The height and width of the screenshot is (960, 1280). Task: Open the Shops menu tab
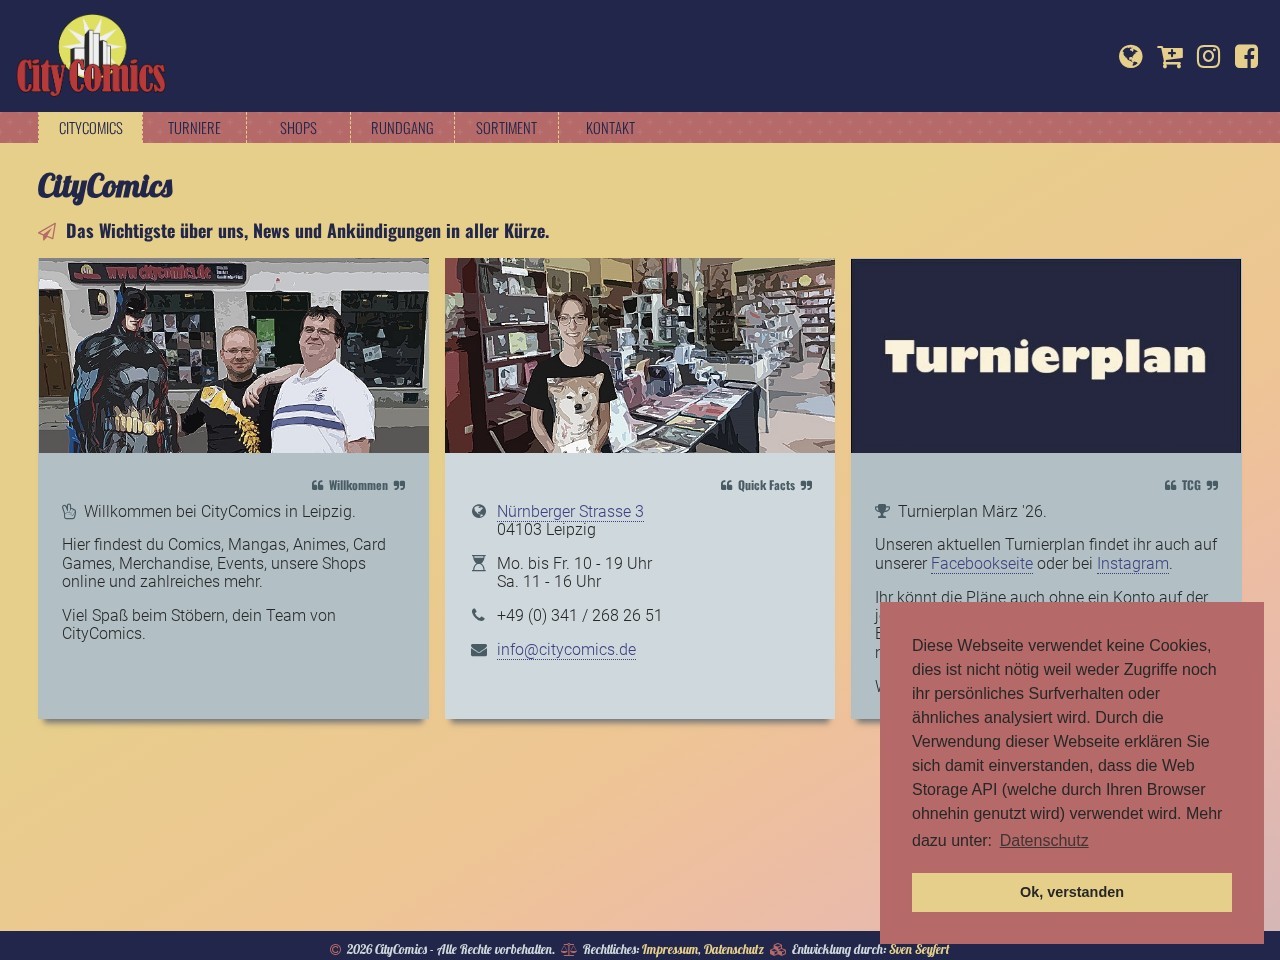click(298, 128)
